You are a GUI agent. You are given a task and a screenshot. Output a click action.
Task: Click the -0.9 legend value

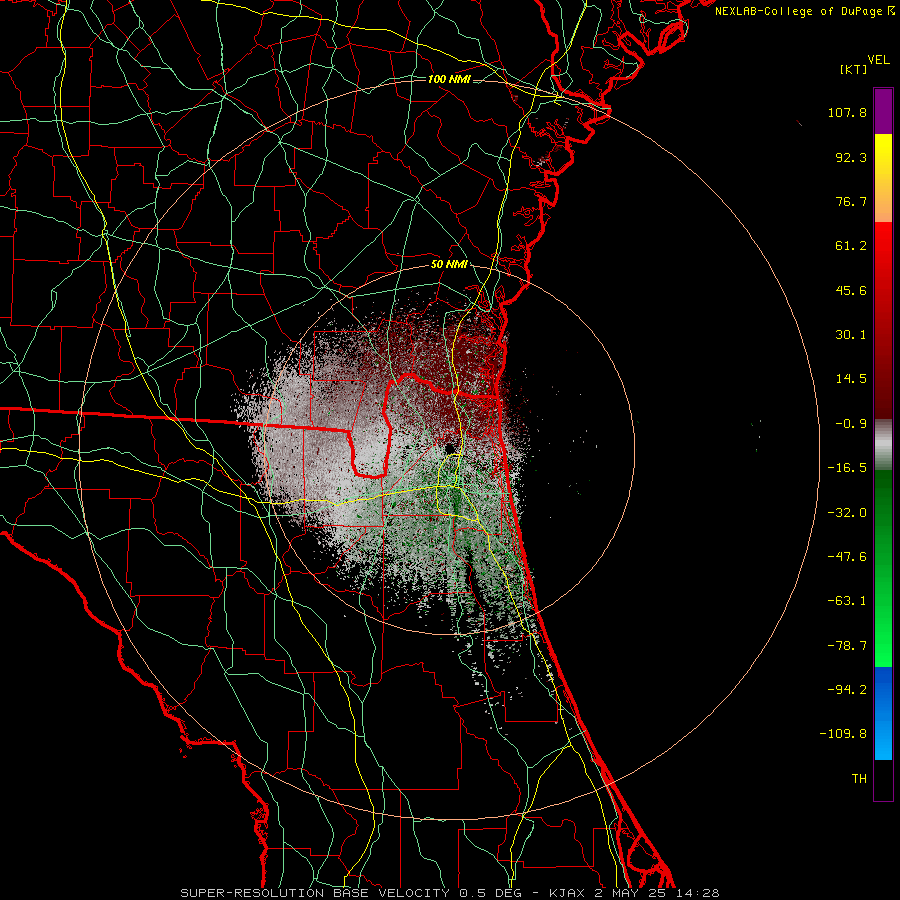pyautogui.click(x=851, y=424)
